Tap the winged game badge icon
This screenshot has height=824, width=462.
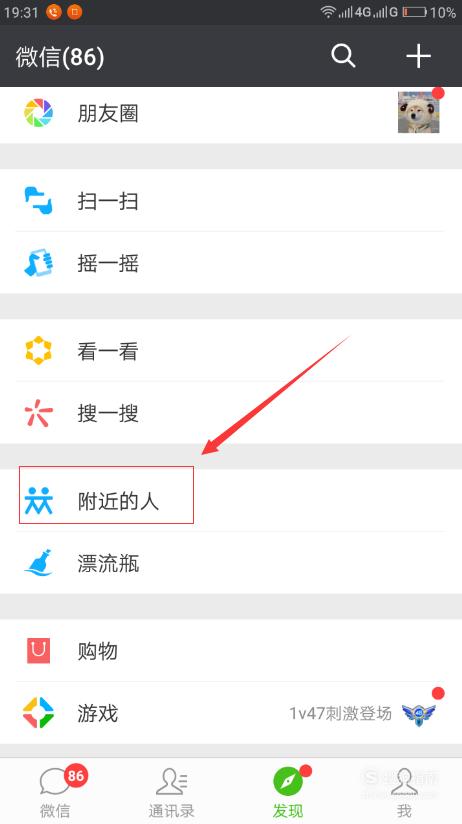tap(419, 714)
